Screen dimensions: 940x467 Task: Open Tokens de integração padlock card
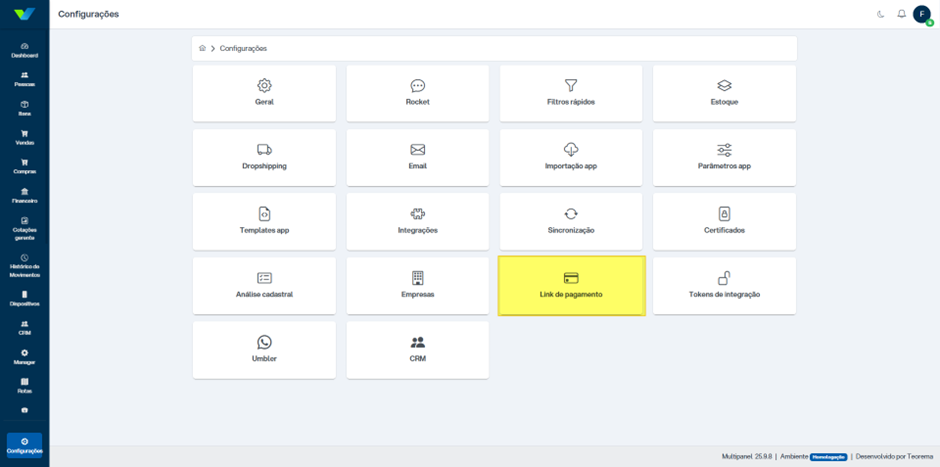pos(724,285)
